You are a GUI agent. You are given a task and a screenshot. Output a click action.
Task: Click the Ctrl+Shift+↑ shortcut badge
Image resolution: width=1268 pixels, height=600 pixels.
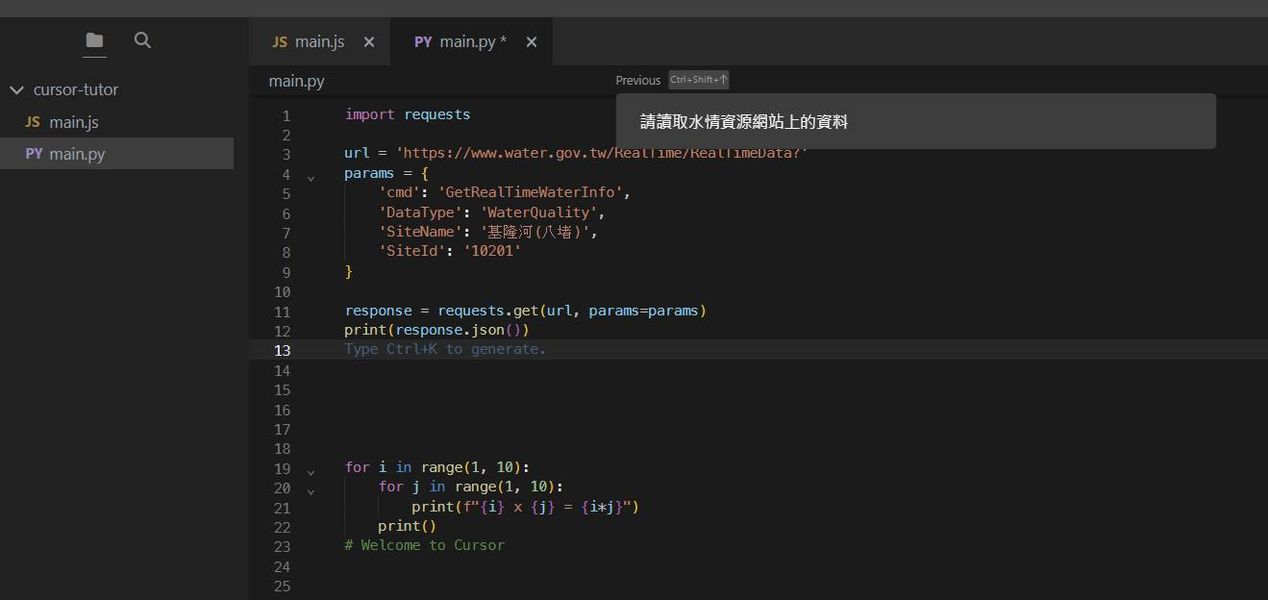(x=699, y=80)
